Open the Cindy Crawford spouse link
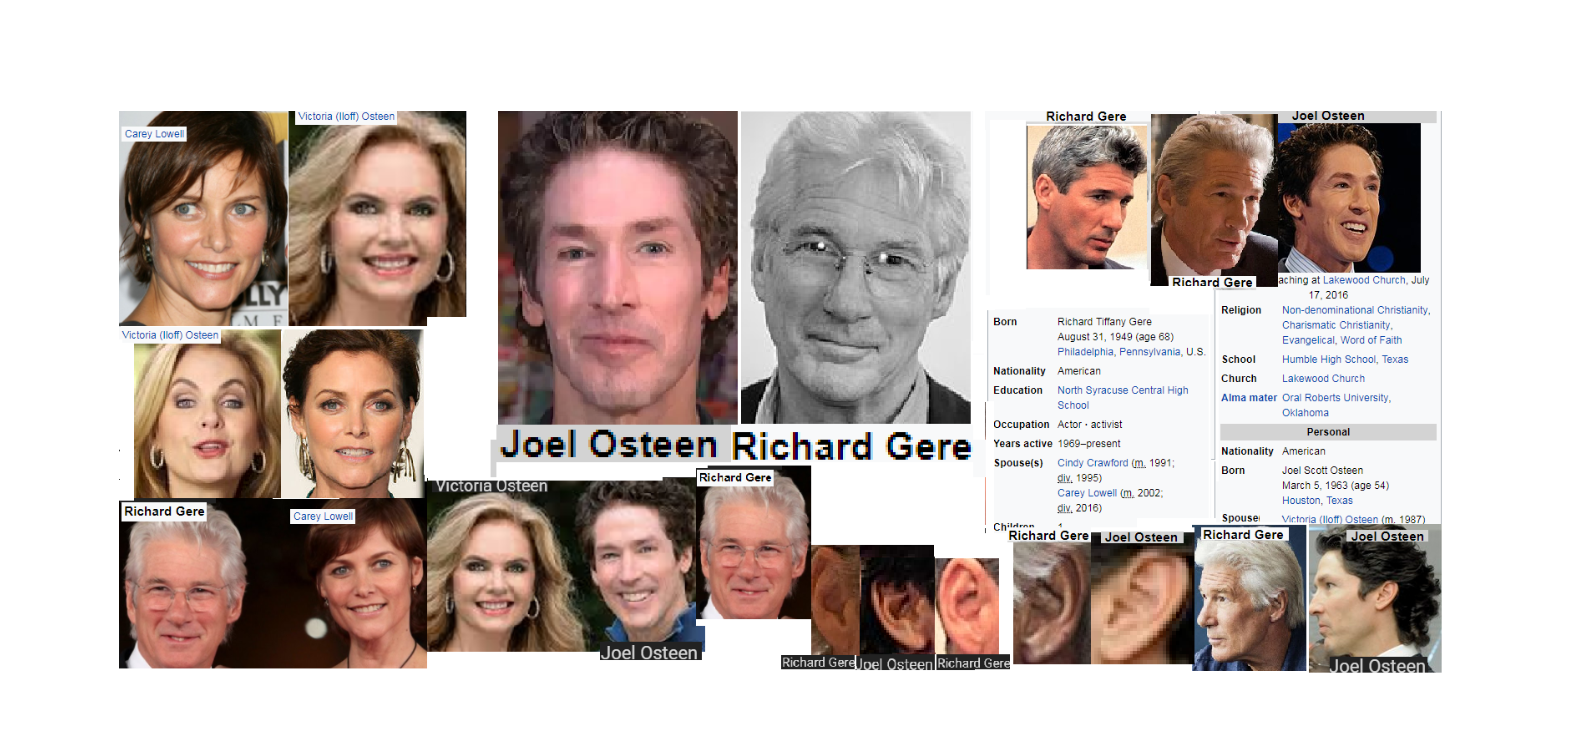 pos(1092,463)
